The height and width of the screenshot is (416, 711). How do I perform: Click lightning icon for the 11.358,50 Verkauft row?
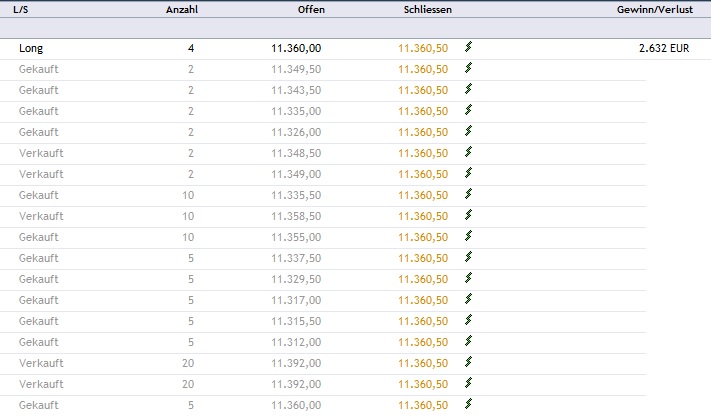pyautogui.click(x=468, y=215)
